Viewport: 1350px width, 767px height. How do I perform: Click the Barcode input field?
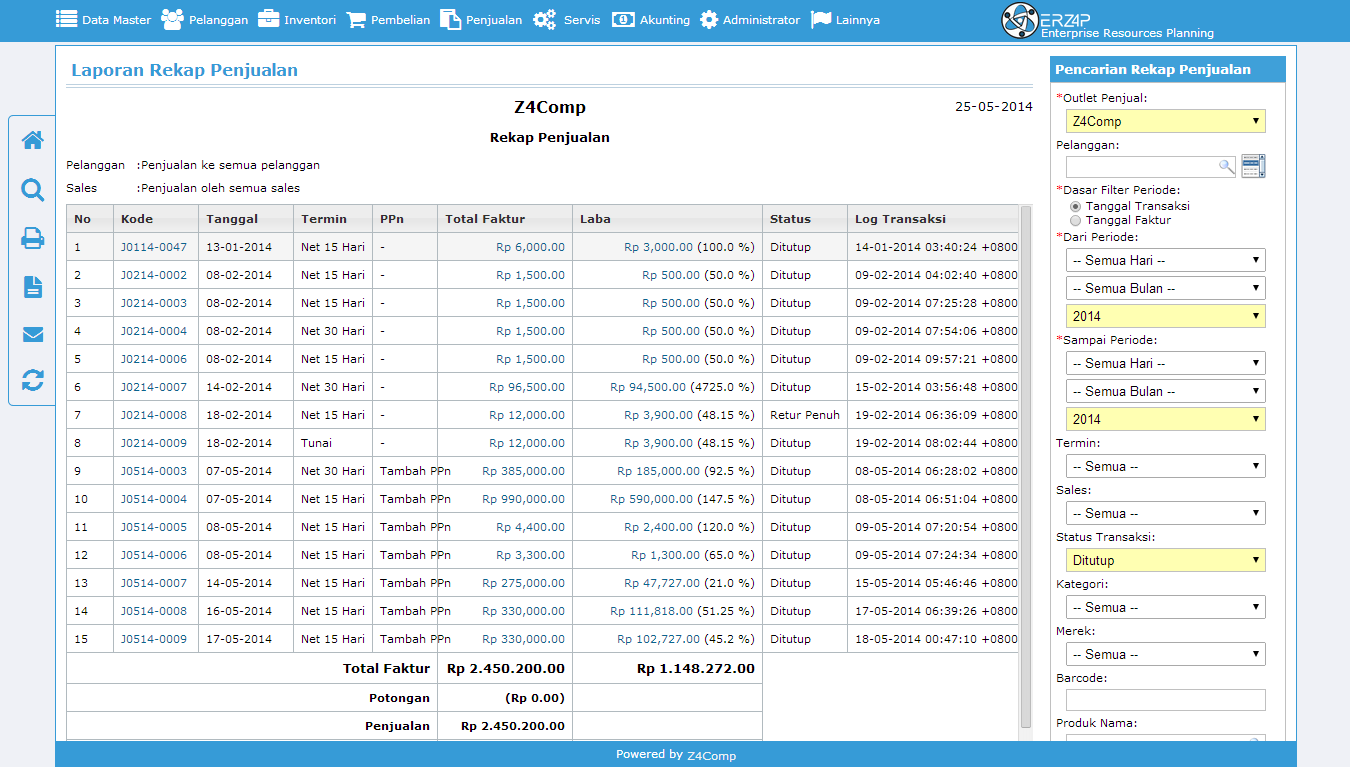point(1166,700)
